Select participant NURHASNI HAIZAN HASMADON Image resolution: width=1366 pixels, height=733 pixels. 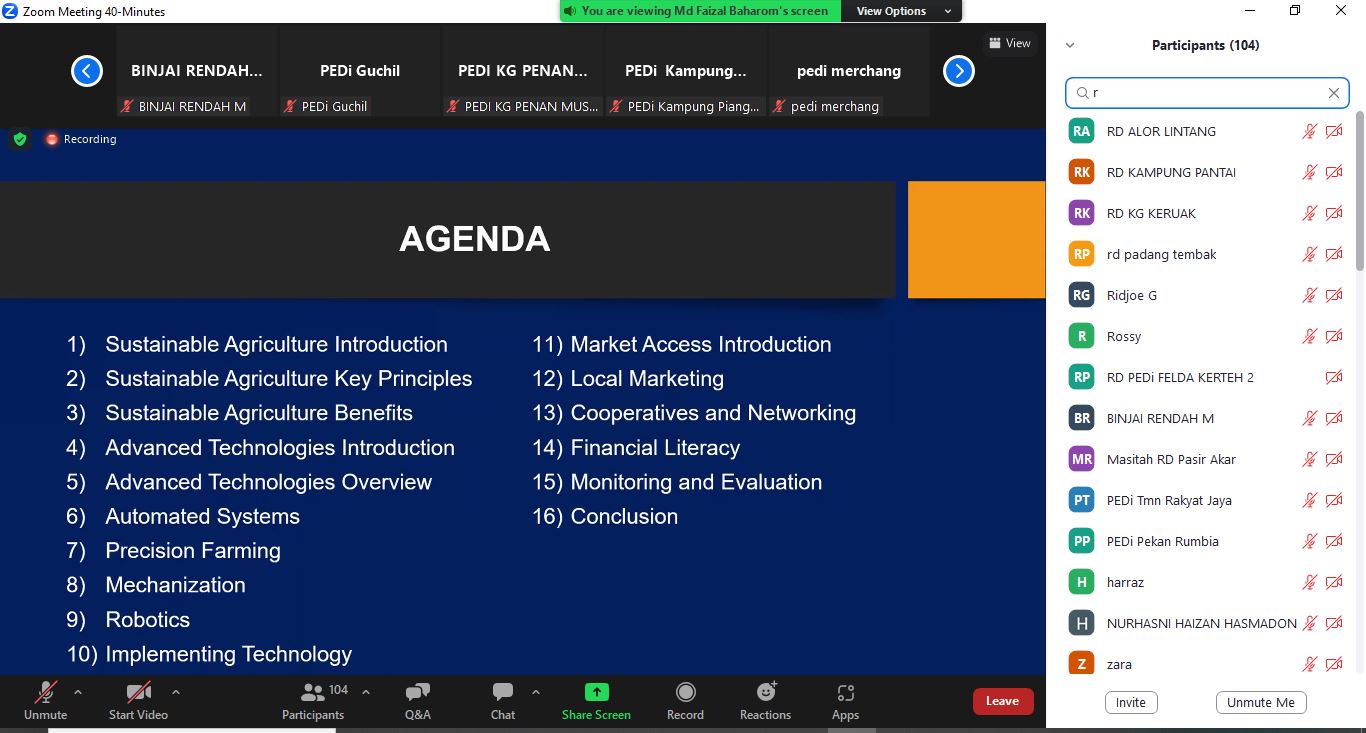(x=1206, y=623)
